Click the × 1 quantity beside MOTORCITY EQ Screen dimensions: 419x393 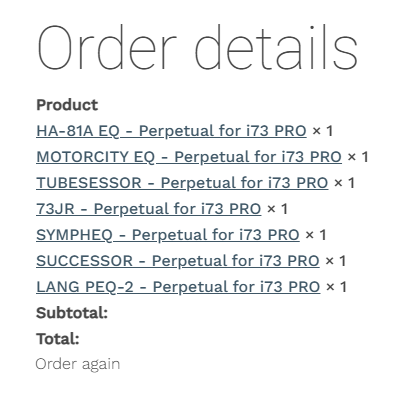coord(358,157)
